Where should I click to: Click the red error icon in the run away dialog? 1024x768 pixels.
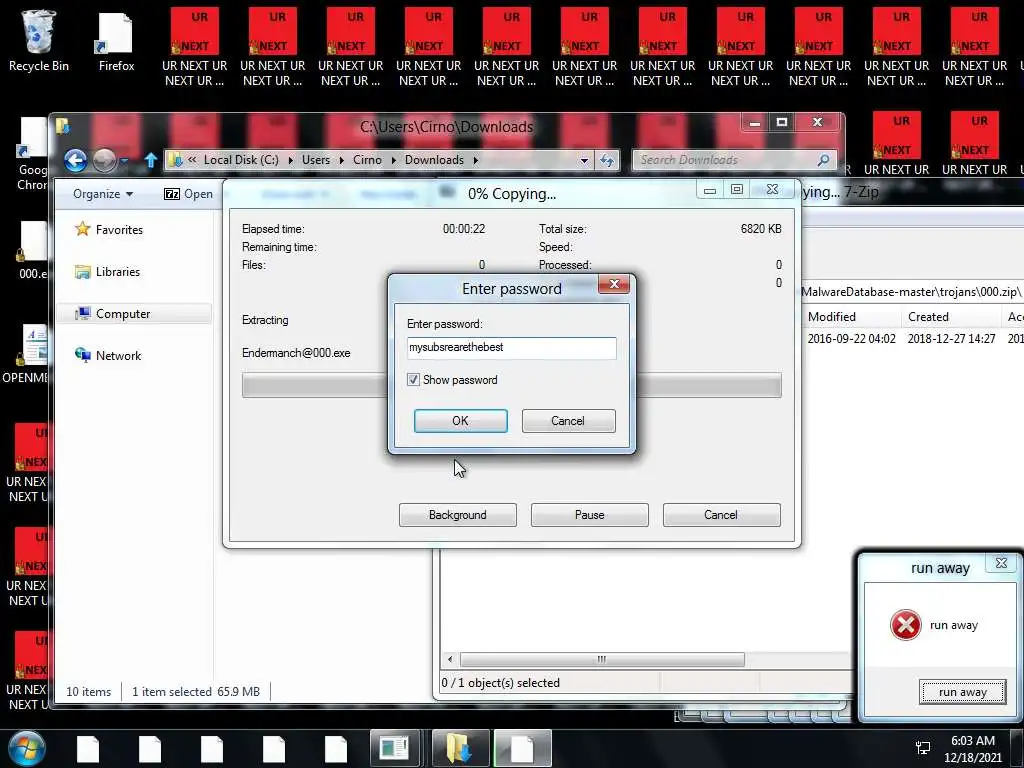pyautogui.click(x=906, y=625)
